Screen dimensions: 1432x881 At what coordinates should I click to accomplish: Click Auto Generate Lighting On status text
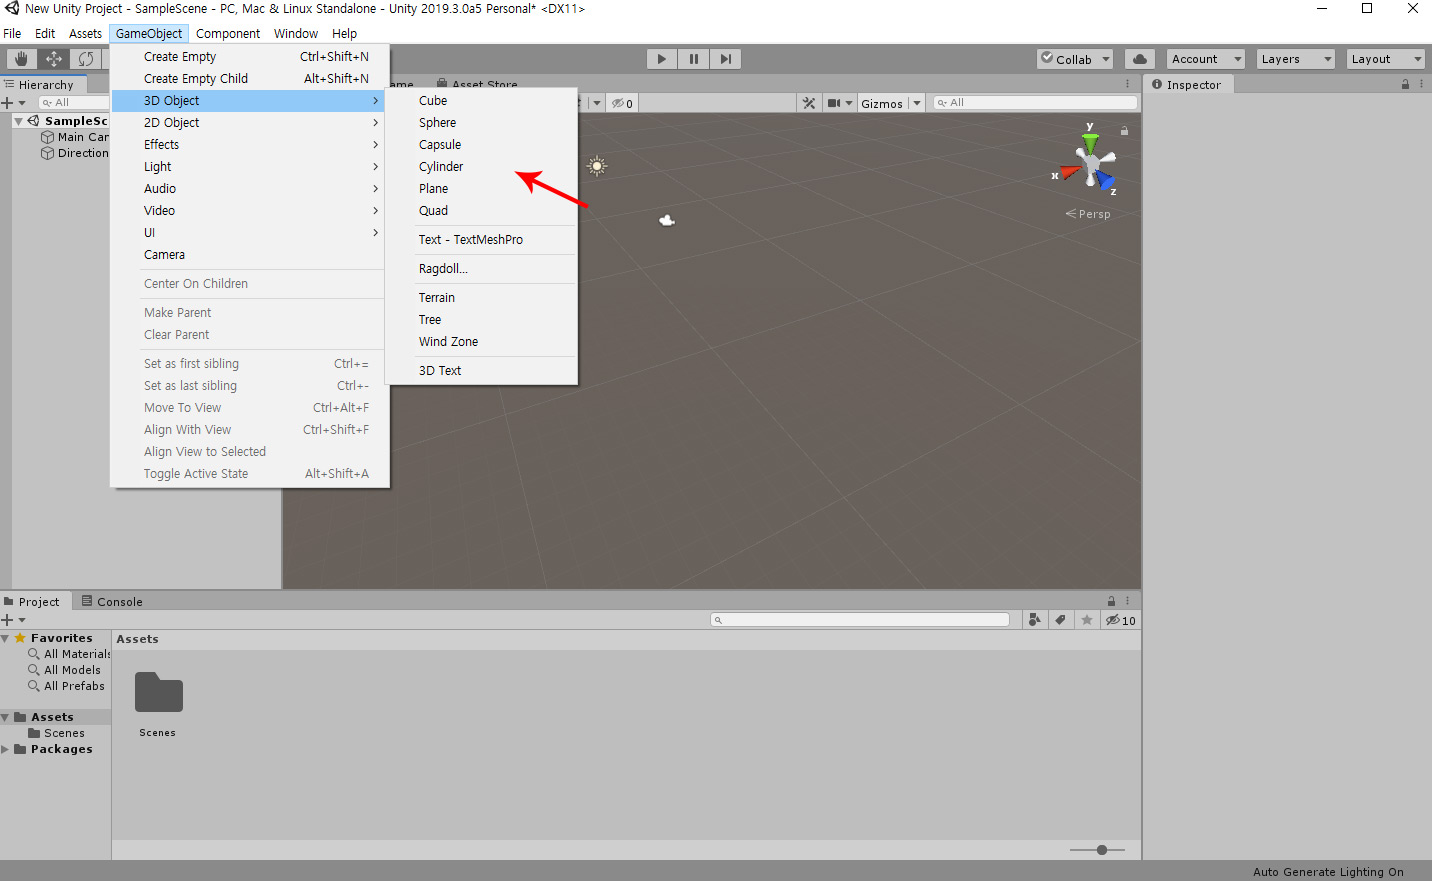(1328, 872)
